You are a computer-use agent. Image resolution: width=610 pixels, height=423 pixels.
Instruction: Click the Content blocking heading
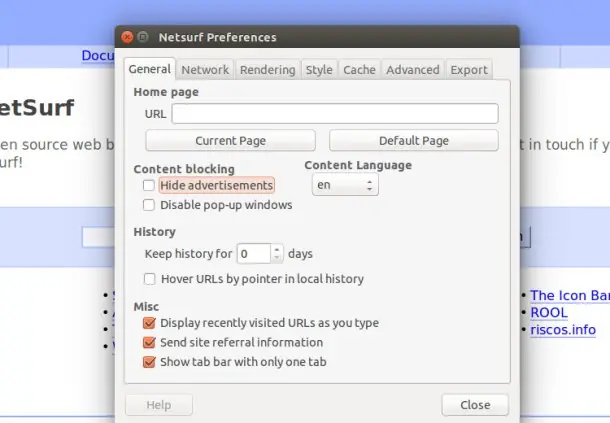pos(184,169)
